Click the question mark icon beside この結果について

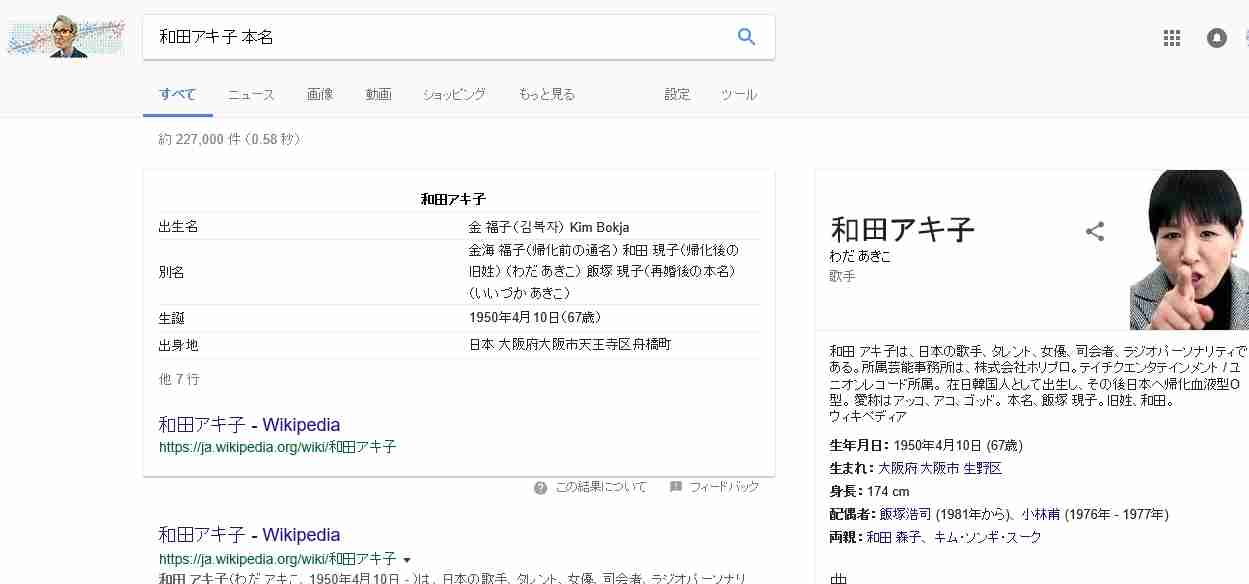[x=540, y=487]
